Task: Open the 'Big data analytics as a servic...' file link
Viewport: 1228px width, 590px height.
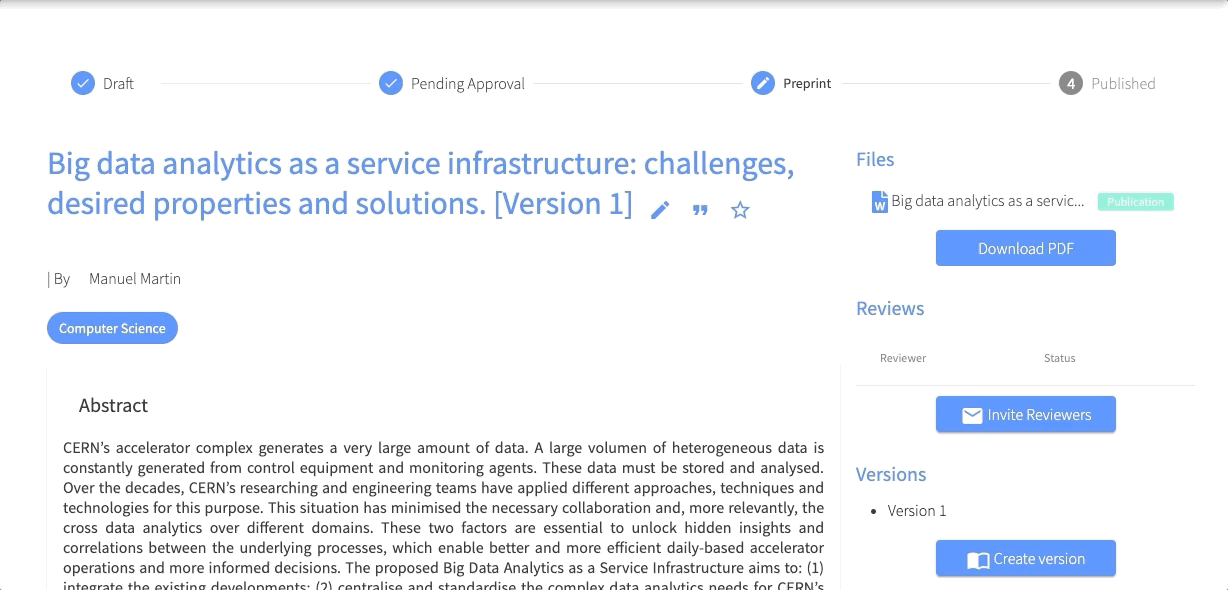Action: (987, 201)
